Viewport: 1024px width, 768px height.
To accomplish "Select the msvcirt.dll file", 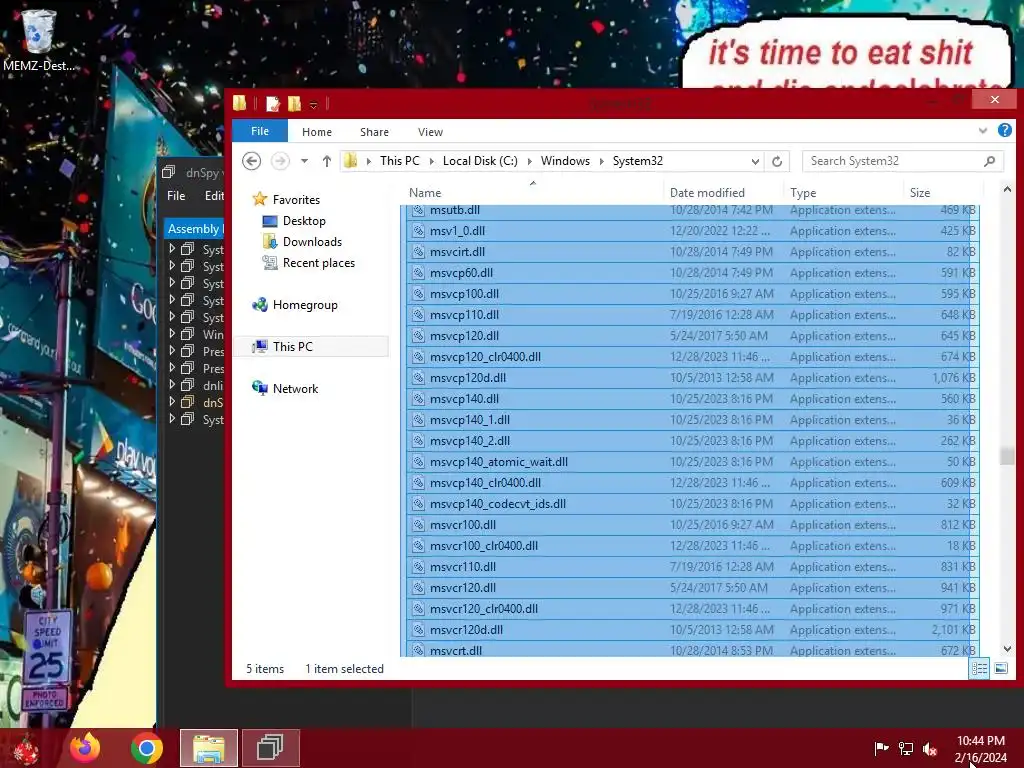I will 692,252.
